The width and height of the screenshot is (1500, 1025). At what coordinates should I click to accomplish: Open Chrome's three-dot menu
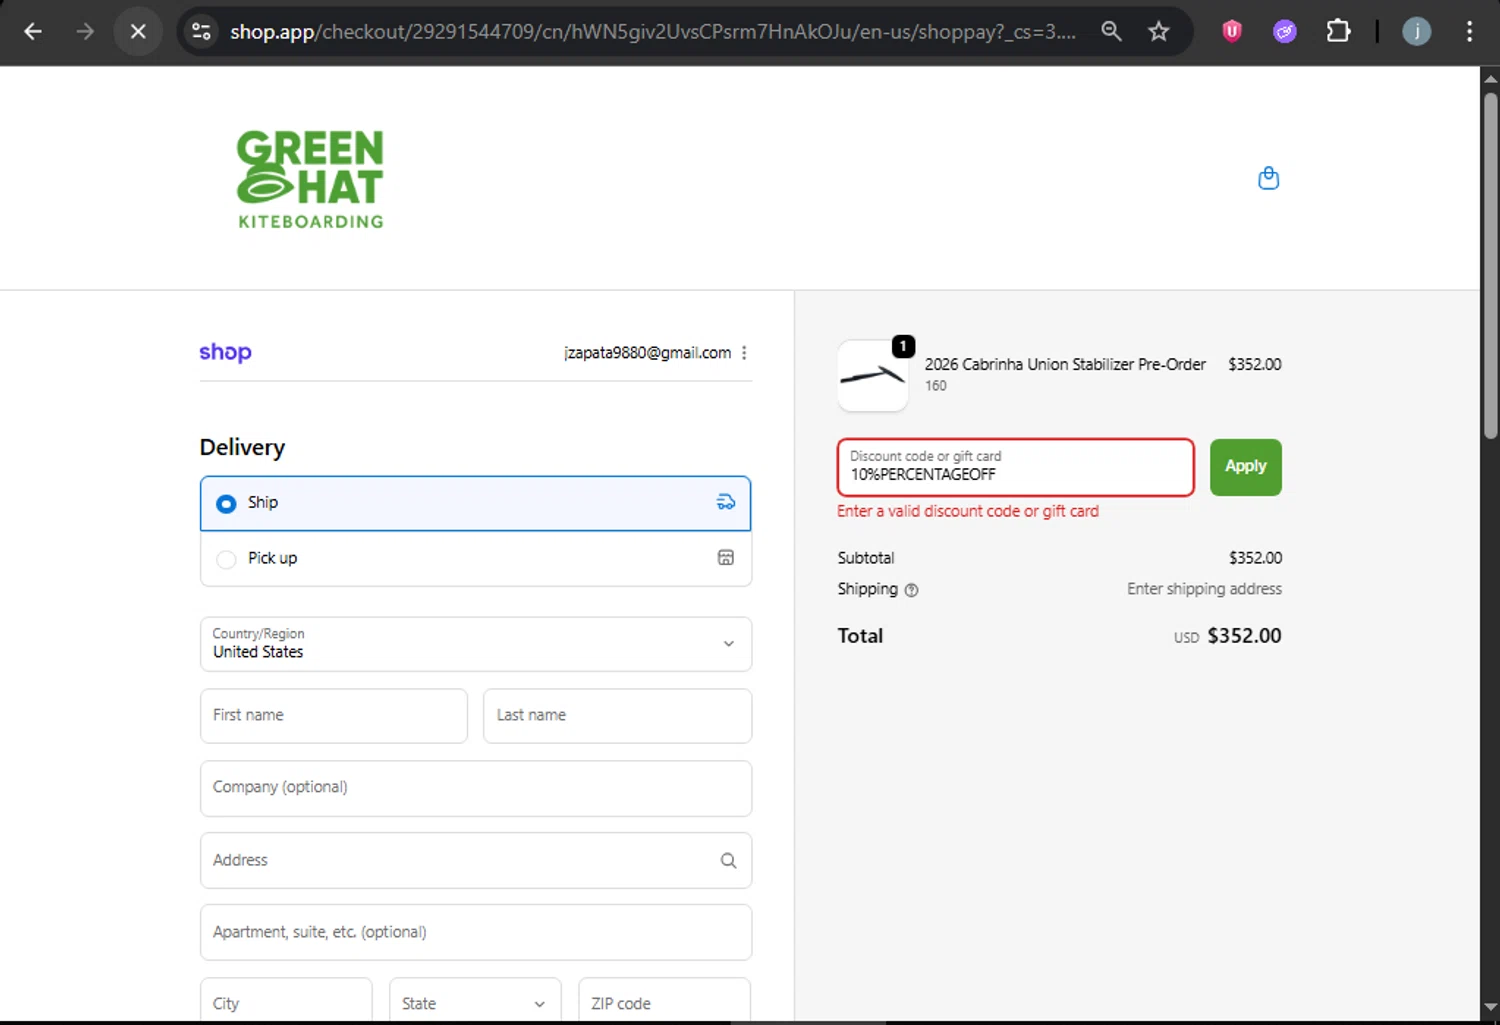[x=1469, y=32]
